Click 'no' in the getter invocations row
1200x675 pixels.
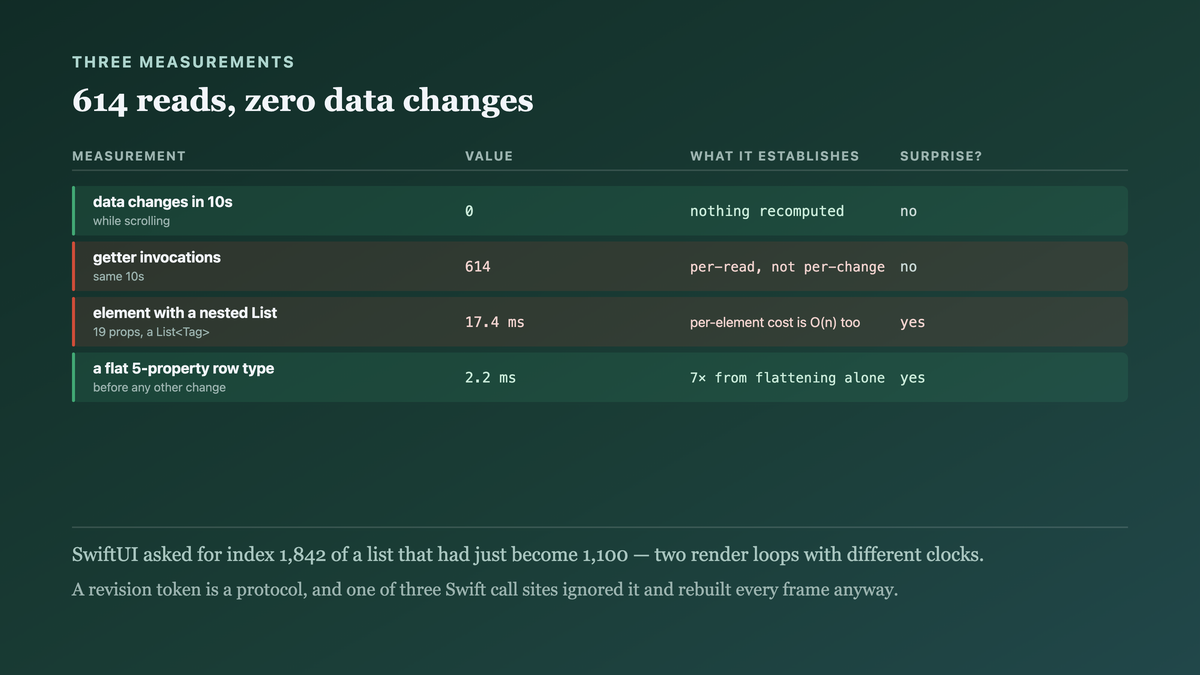tap(908, 267)
